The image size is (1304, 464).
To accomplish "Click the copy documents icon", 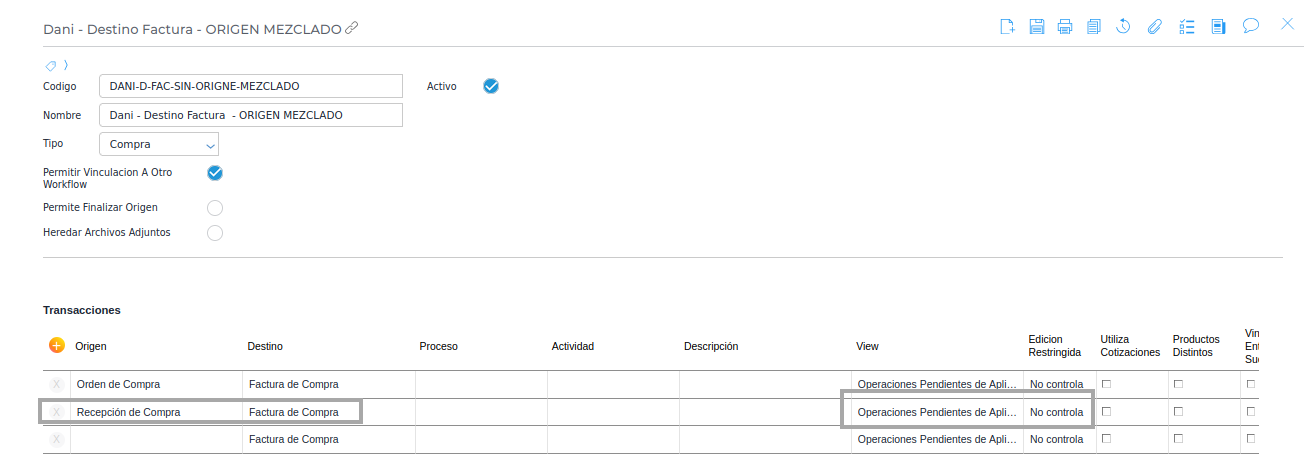I will (x=1094, y=27).
